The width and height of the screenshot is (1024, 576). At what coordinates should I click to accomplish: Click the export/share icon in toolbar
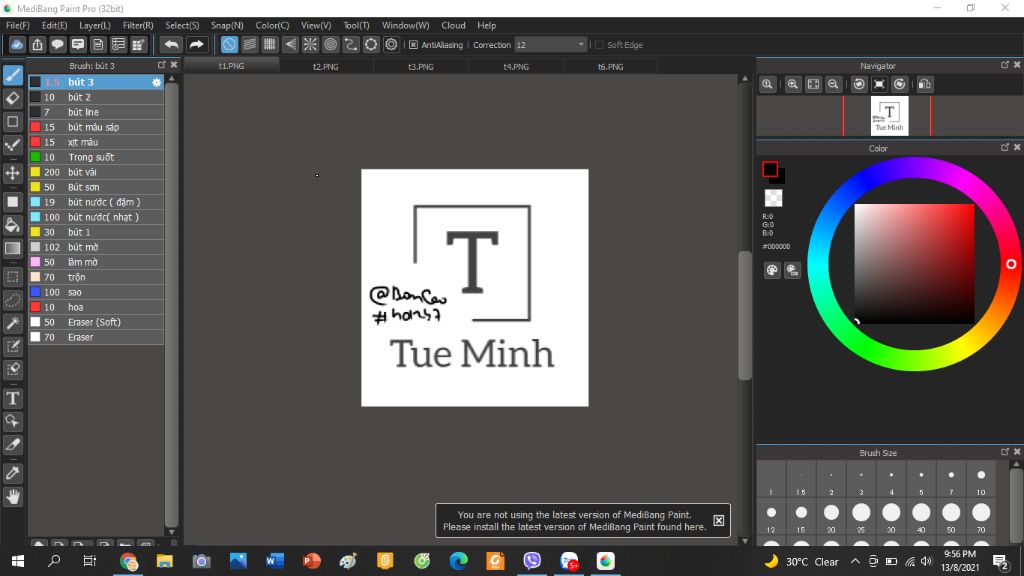37,44
